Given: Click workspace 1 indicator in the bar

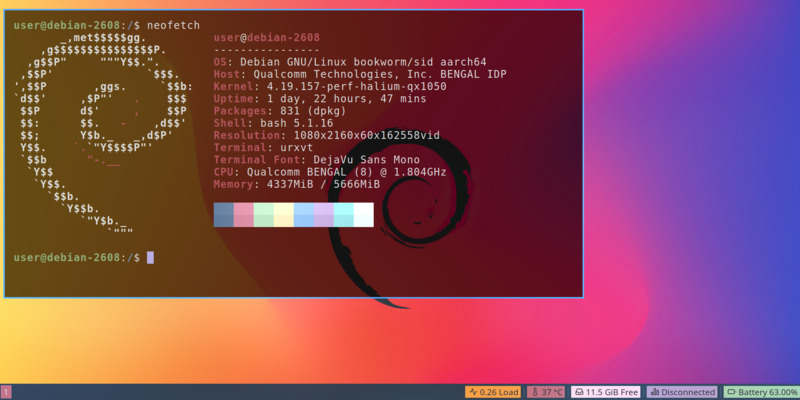Looking at the screenshot, I should (6, 392).
